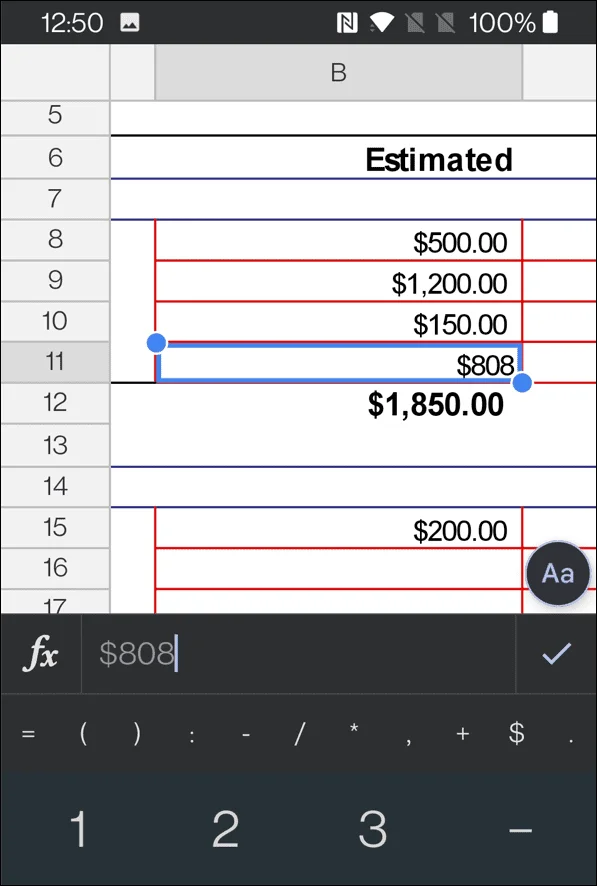
Task: Tap the formula bar input showing $808
Action: (x=299, y=654)
